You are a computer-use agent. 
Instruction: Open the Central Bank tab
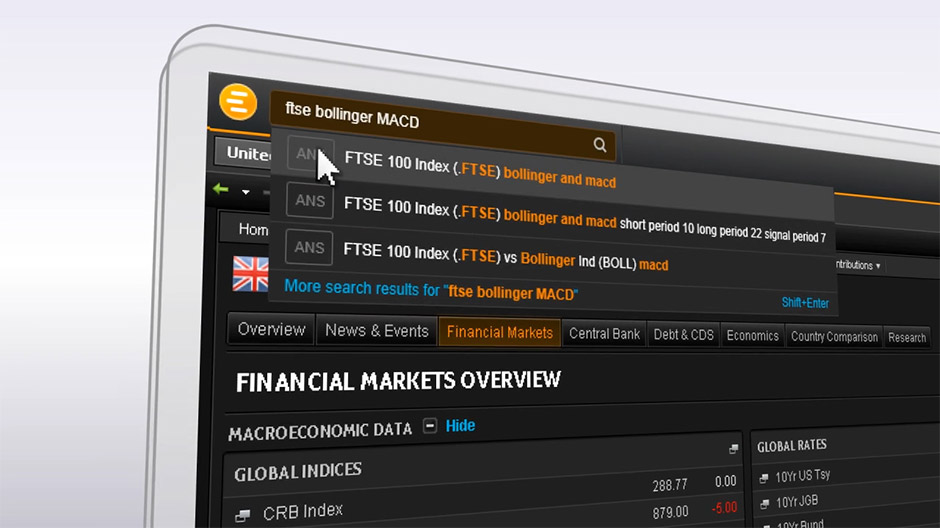point(604,334)
